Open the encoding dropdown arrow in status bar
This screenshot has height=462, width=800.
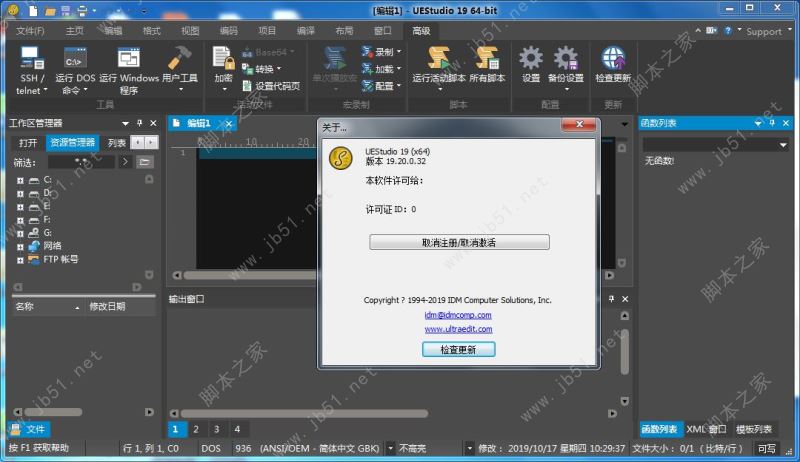coord(390,448)
